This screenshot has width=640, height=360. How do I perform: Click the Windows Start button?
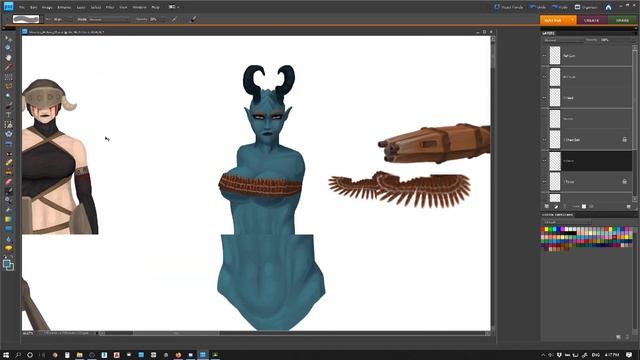[6, 355]
